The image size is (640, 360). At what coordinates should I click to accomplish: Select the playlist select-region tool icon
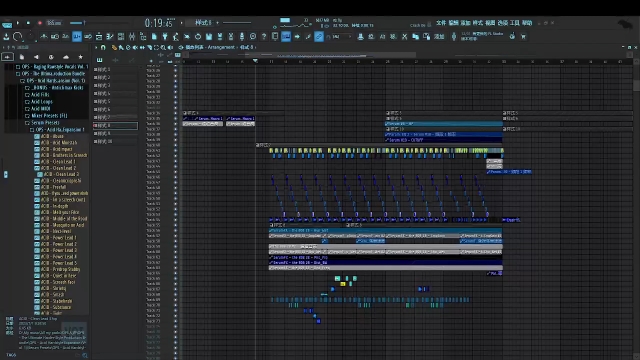point(156,47)
